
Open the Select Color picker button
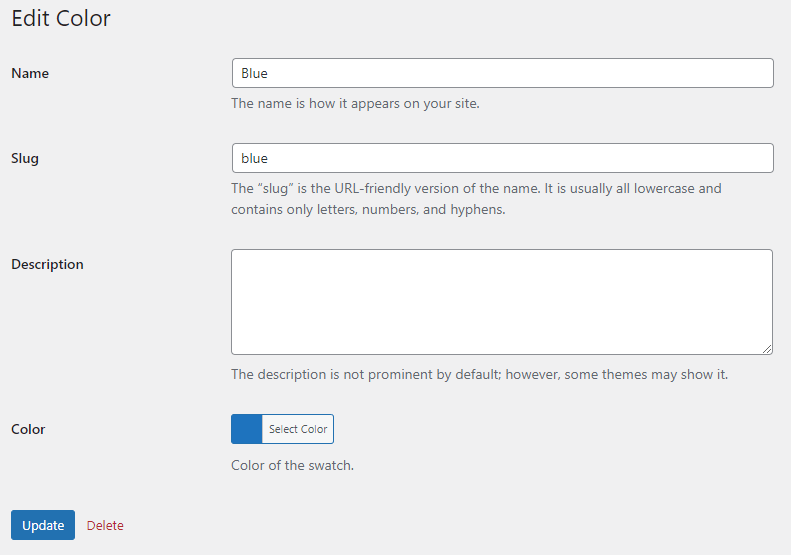[297, 429]
